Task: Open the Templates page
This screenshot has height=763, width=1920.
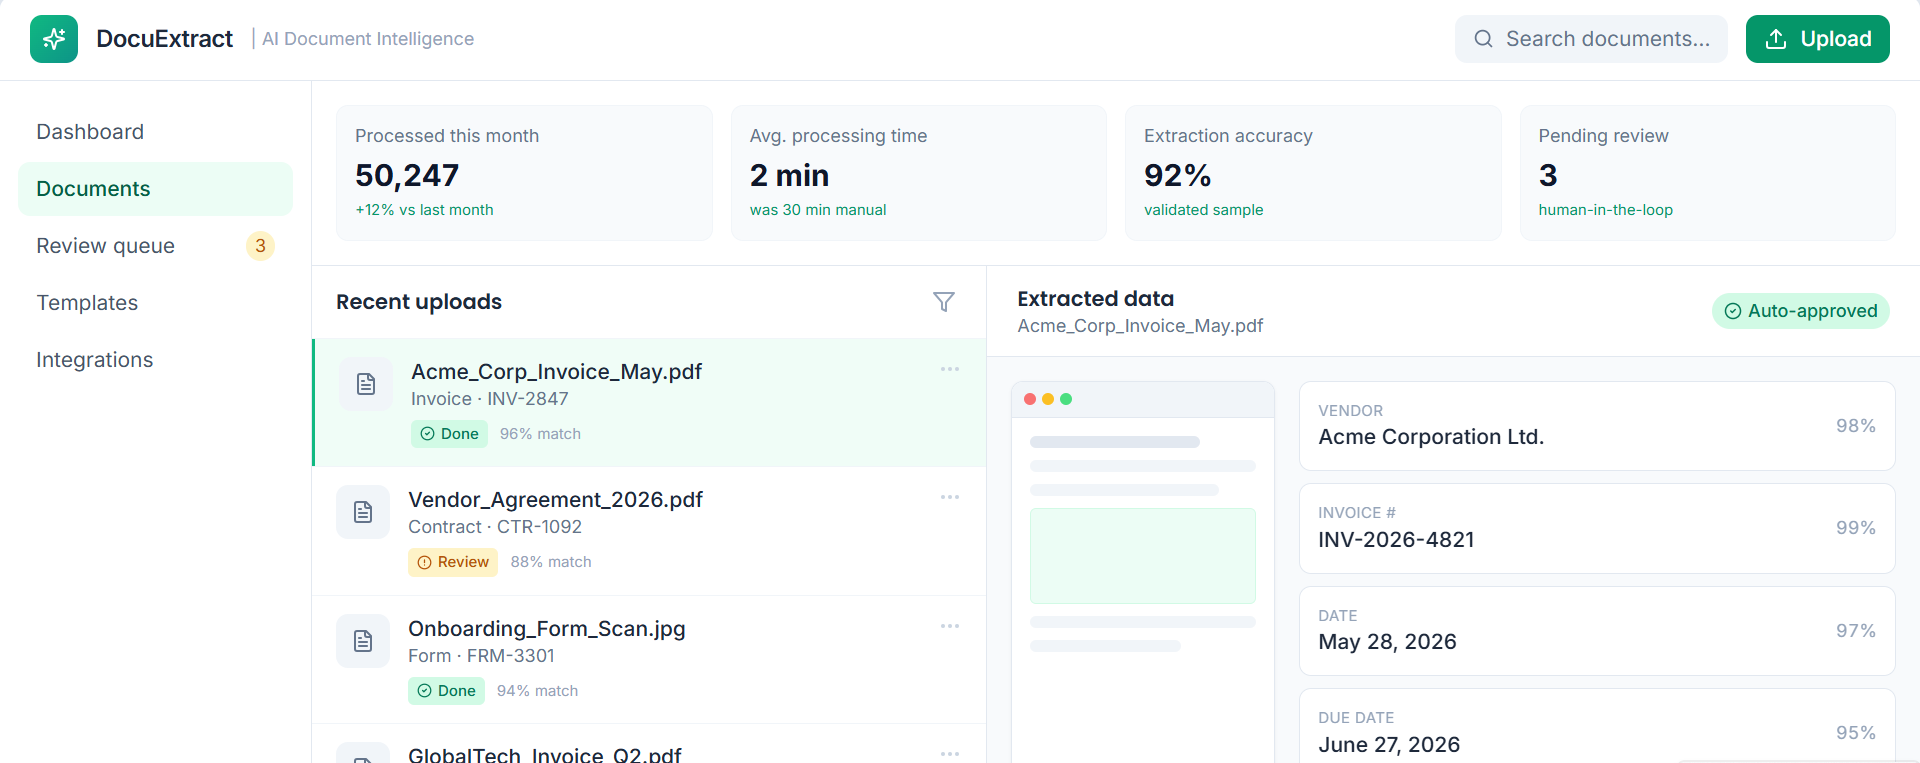Action: [x=155, y=303]
